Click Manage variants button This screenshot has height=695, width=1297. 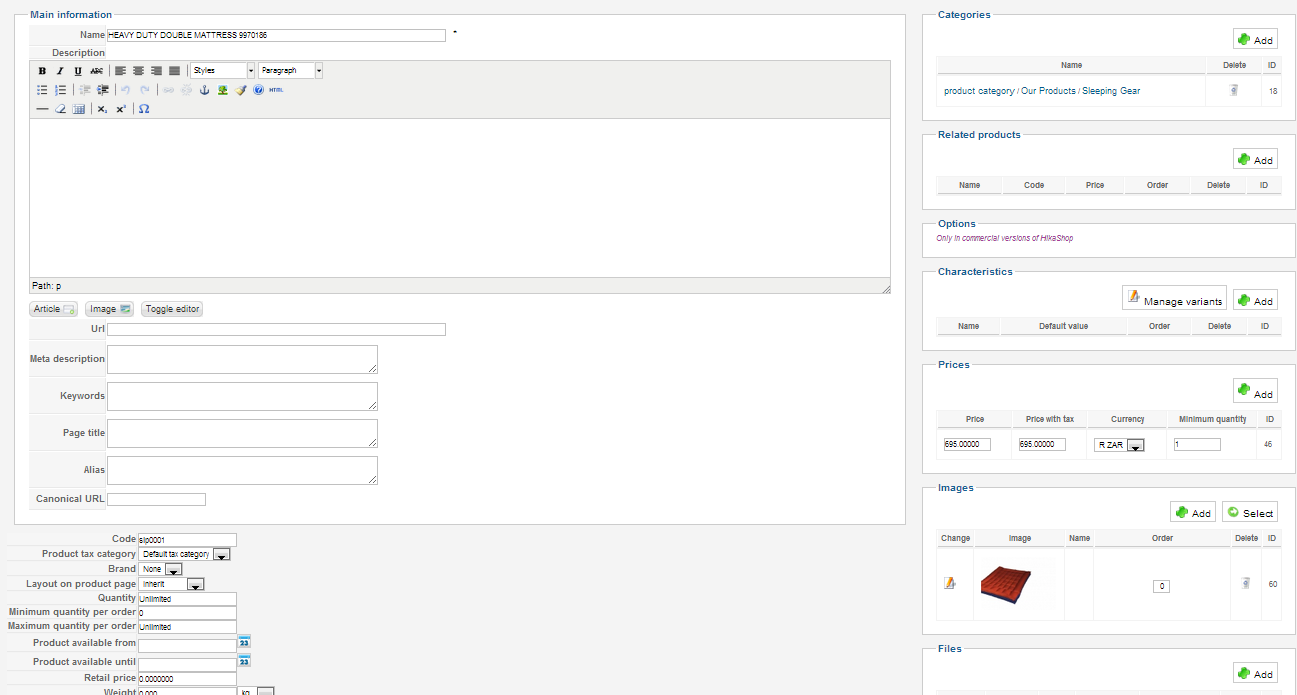[x=1174, y=299]
